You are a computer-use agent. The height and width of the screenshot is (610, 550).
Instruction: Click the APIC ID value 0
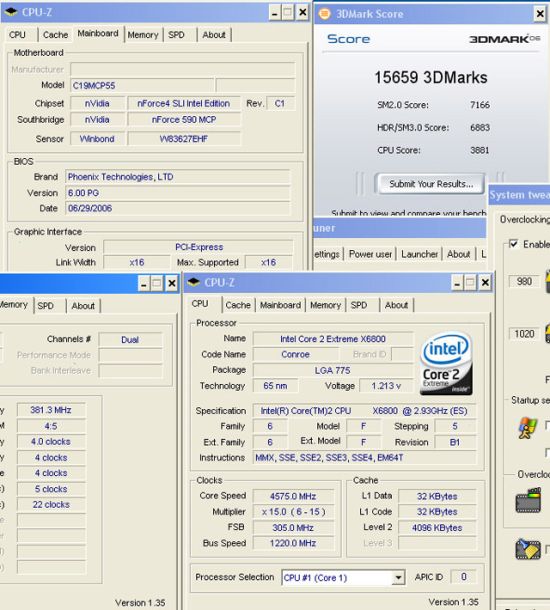464,577
